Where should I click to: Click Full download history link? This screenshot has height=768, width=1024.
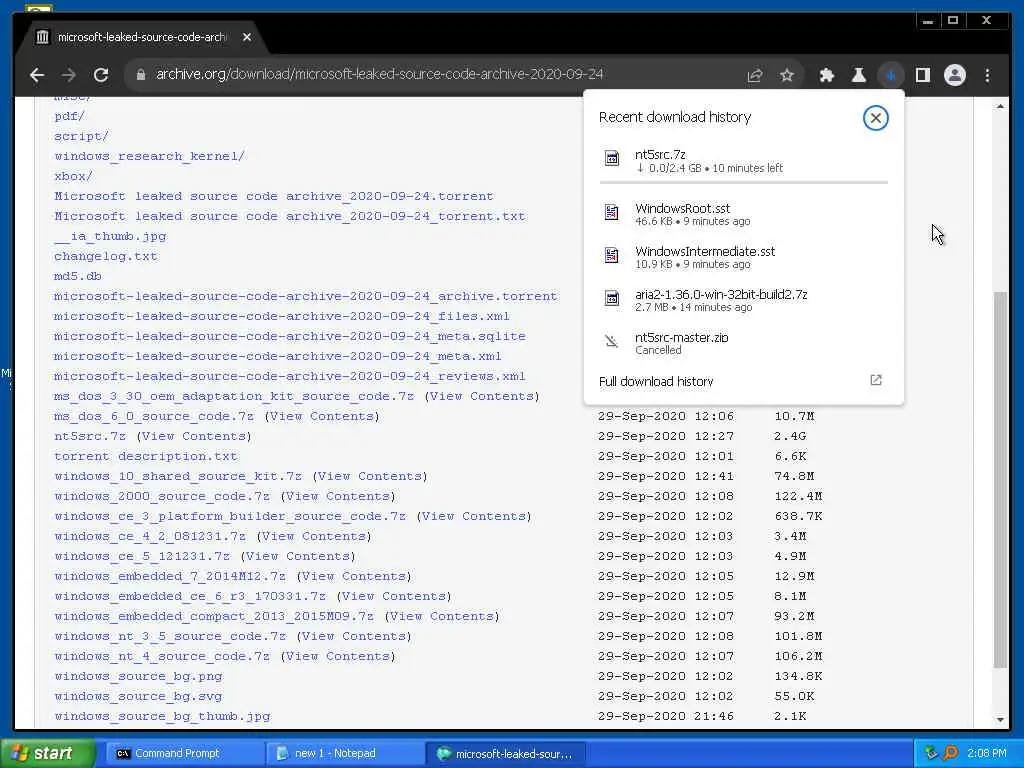(656, 381)
